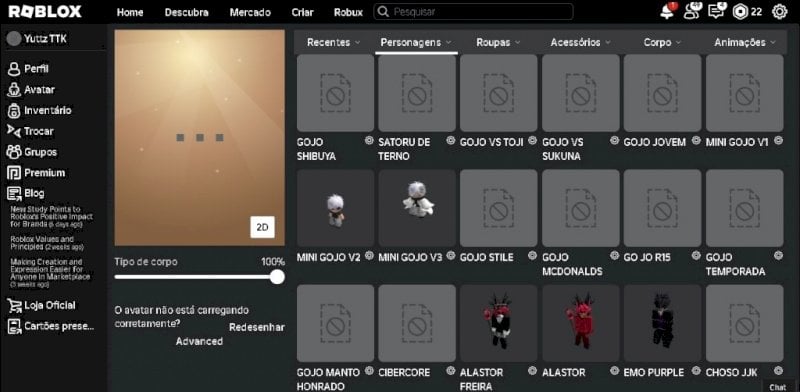800x392 pixels.
Task: Select the ALASTOR FREIRA character thumbnail
Action: click(x=498, y=324)
